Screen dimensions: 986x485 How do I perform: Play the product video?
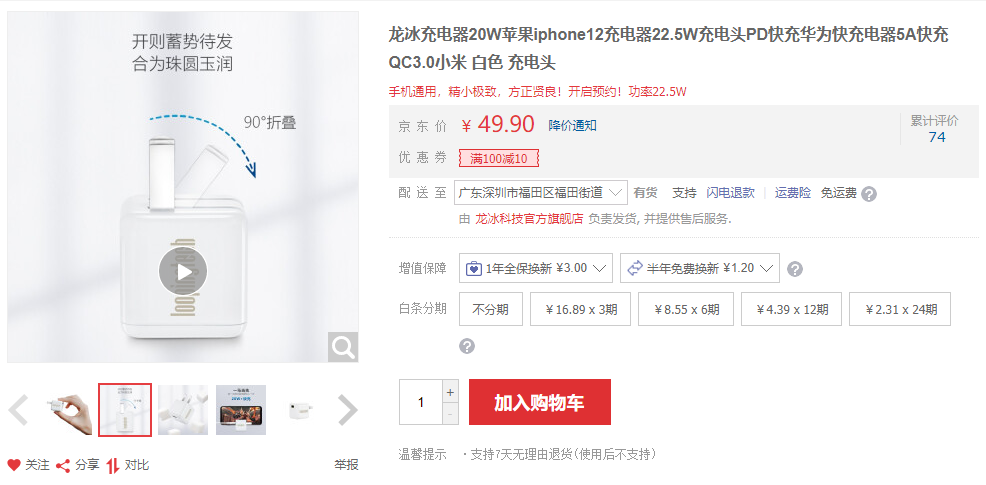pyautogui.click(x=183, y=272)
